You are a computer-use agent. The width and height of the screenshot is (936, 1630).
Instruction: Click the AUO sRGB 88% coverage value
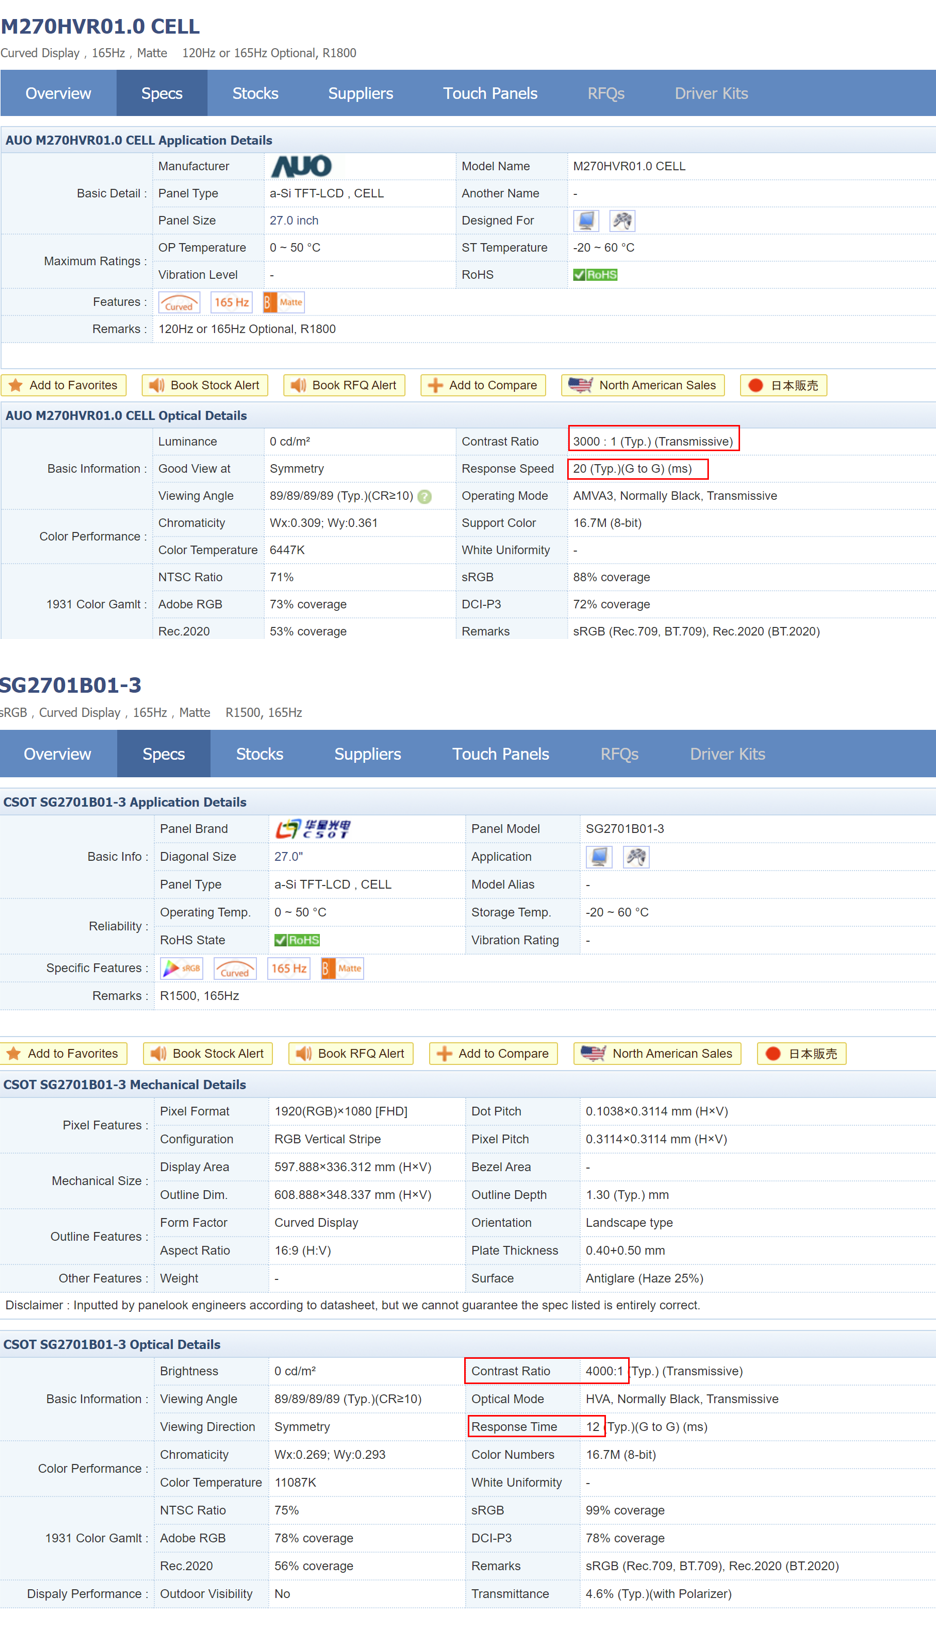pyautogui.click(x=611, y=578)
